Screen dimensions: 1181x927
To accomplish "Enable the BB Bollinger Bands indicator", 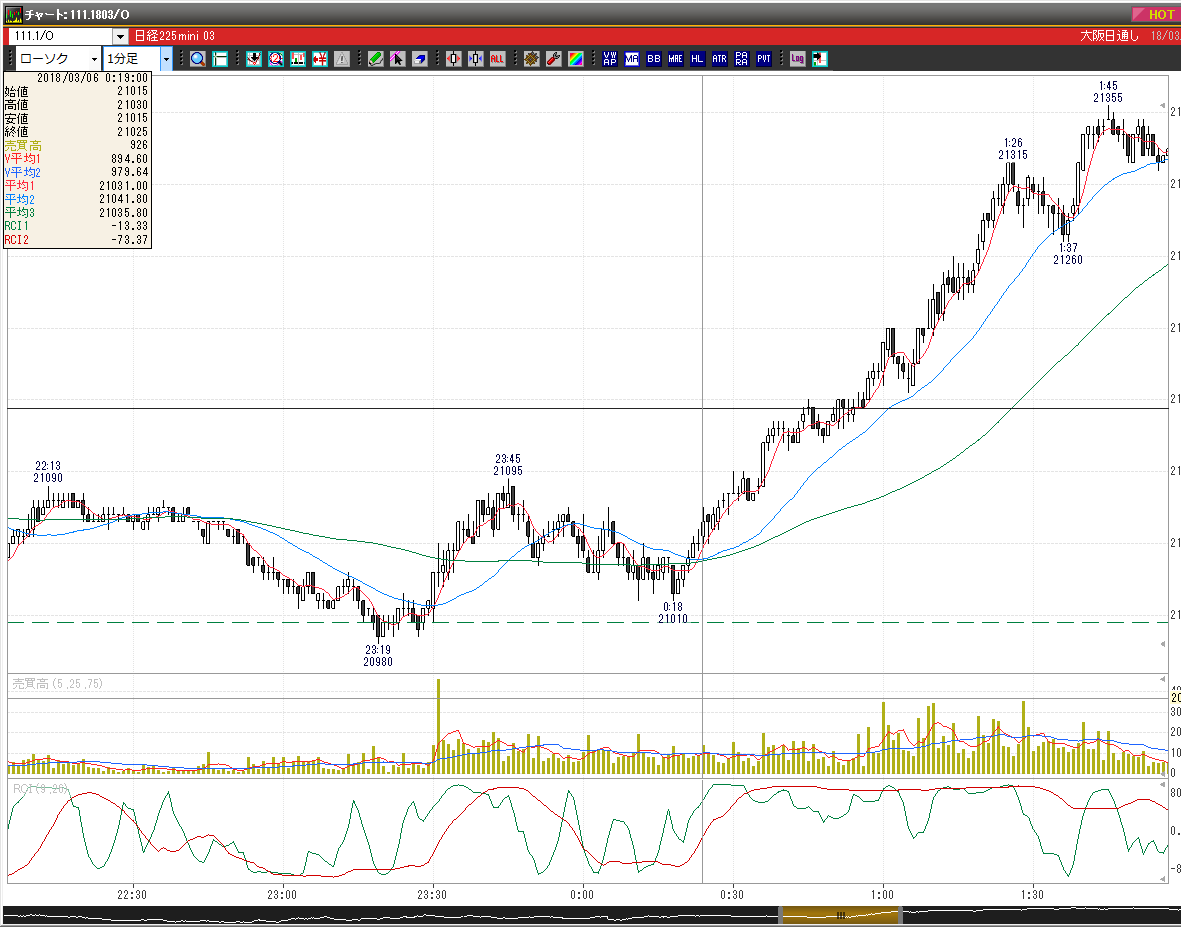I will click(654, 59).
